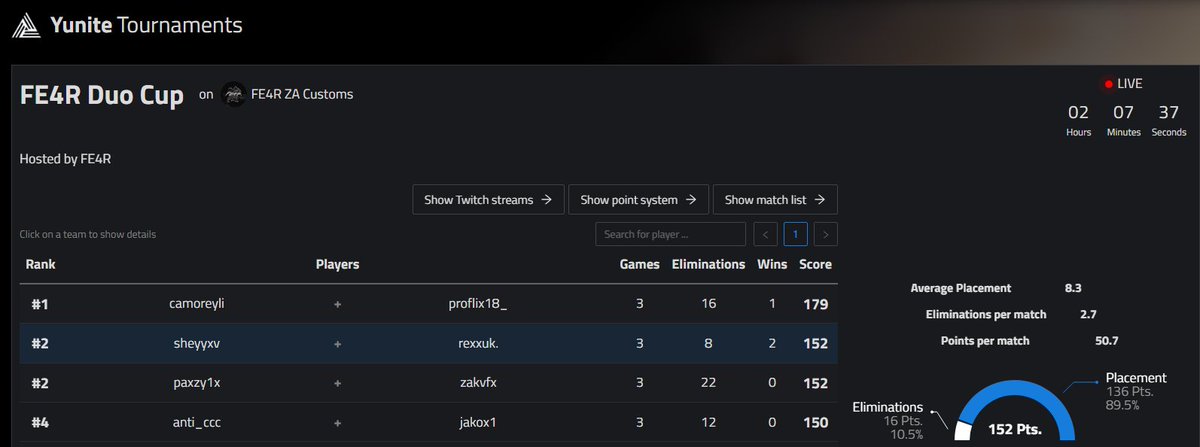Select the Players column header
1200x447 pixels.
(x=337, y=265)
